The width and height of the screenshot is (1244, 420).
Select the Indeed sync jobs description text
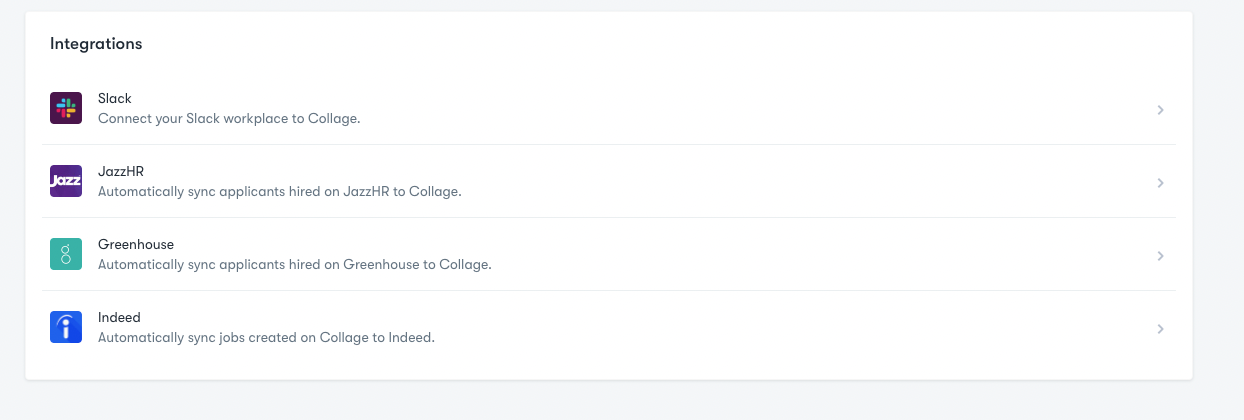click(x=266, y=337)
